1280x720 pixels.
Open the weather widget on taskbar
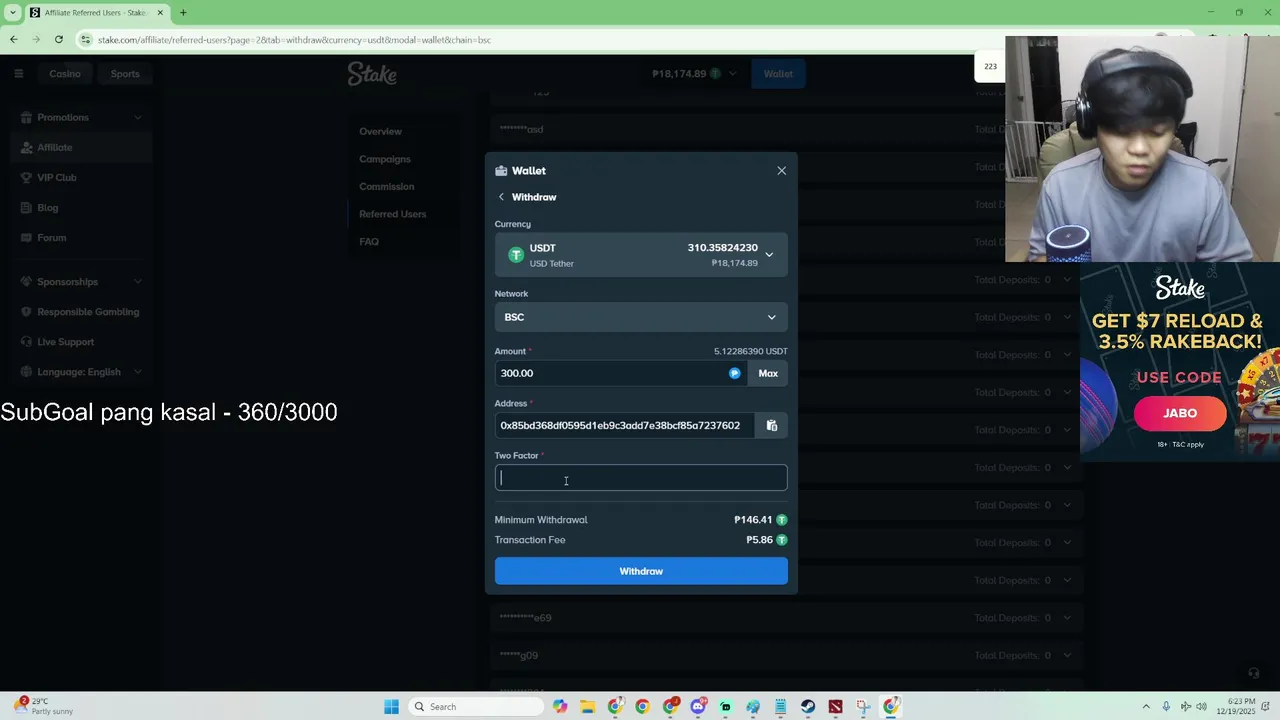pos(45,706)
